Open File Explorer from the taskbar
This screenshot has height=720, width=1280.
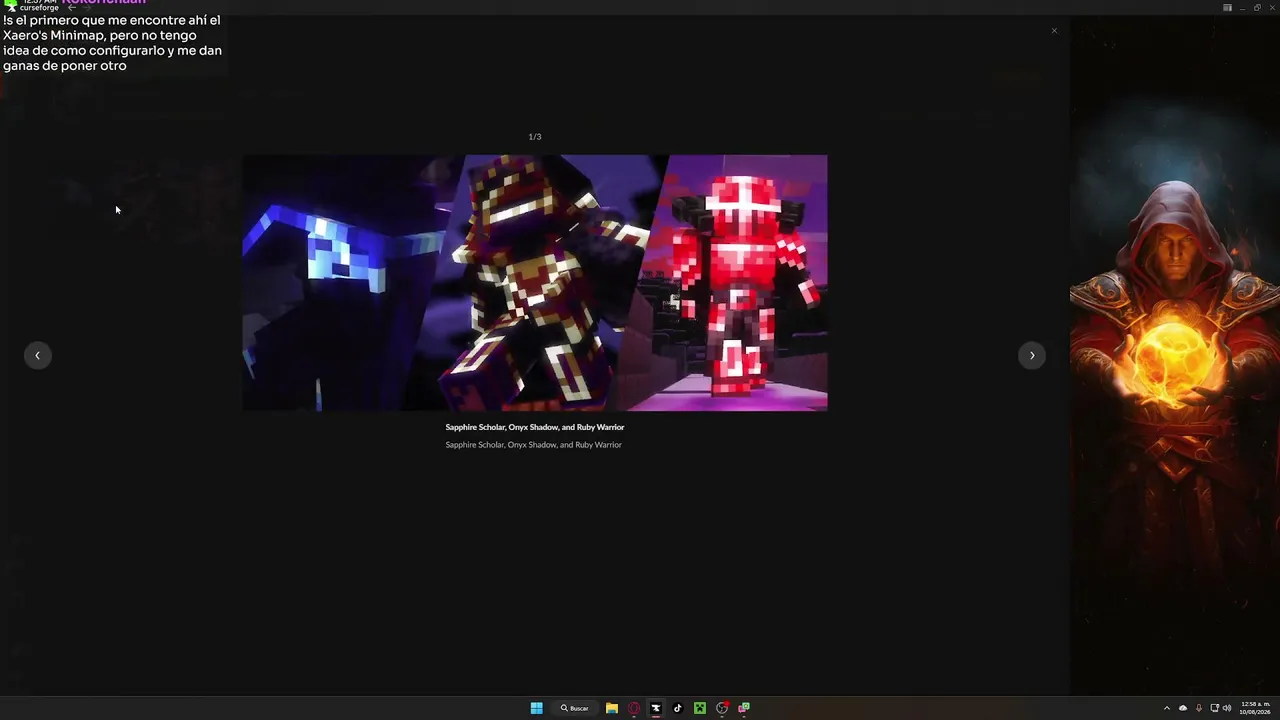click(x=612, y=708)
